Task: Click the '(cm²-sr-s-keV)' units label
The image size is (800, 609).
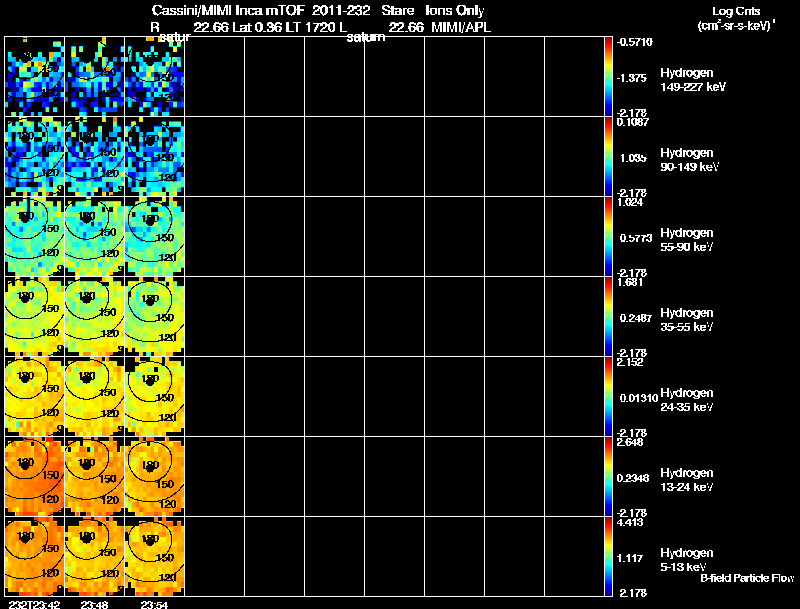Action: tap(735, 25)
